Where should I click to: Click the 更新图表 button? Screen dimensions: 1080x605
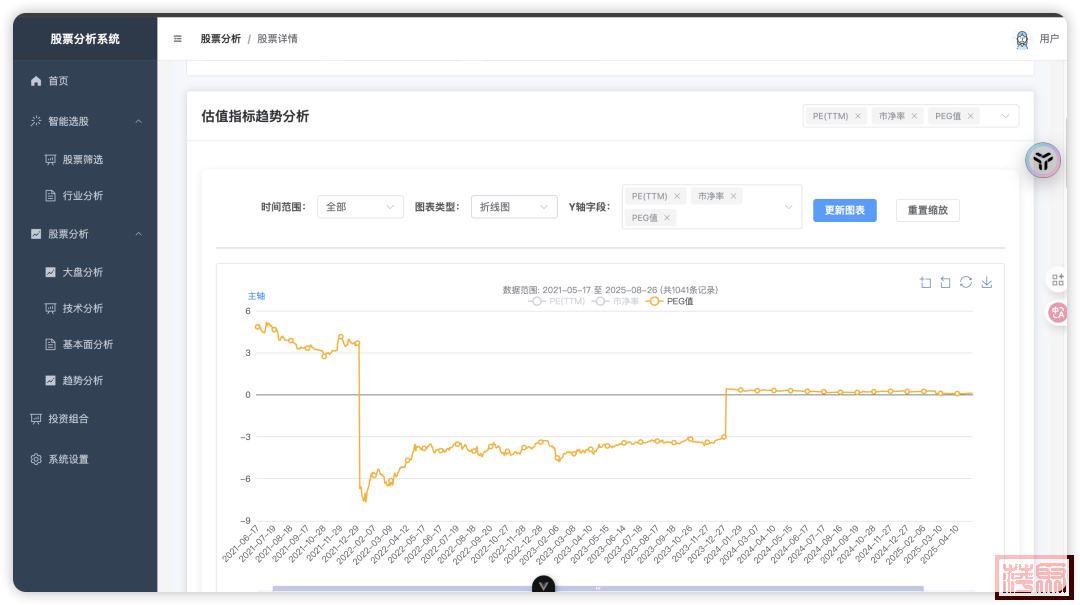(844, 210)
